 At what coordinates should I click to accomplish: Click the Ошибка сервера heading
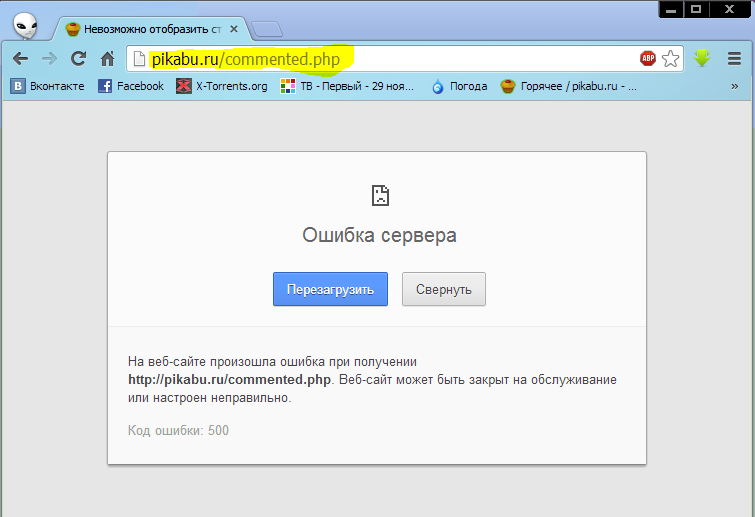(379, 235)
